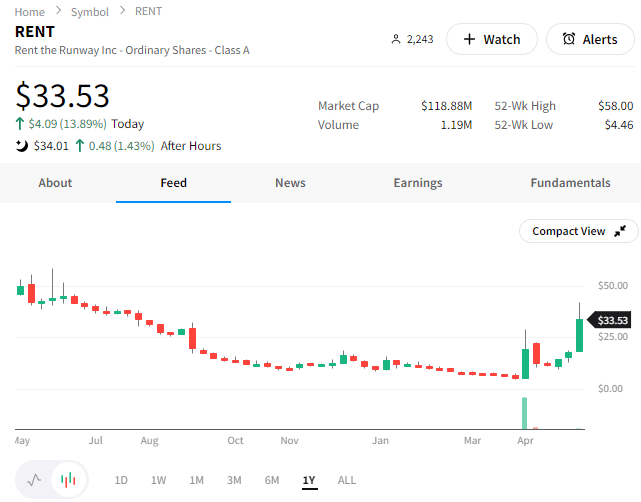Viewport: 641px width, 502px height.
Task: Switch to the News tab
Action: click(290, 183)
